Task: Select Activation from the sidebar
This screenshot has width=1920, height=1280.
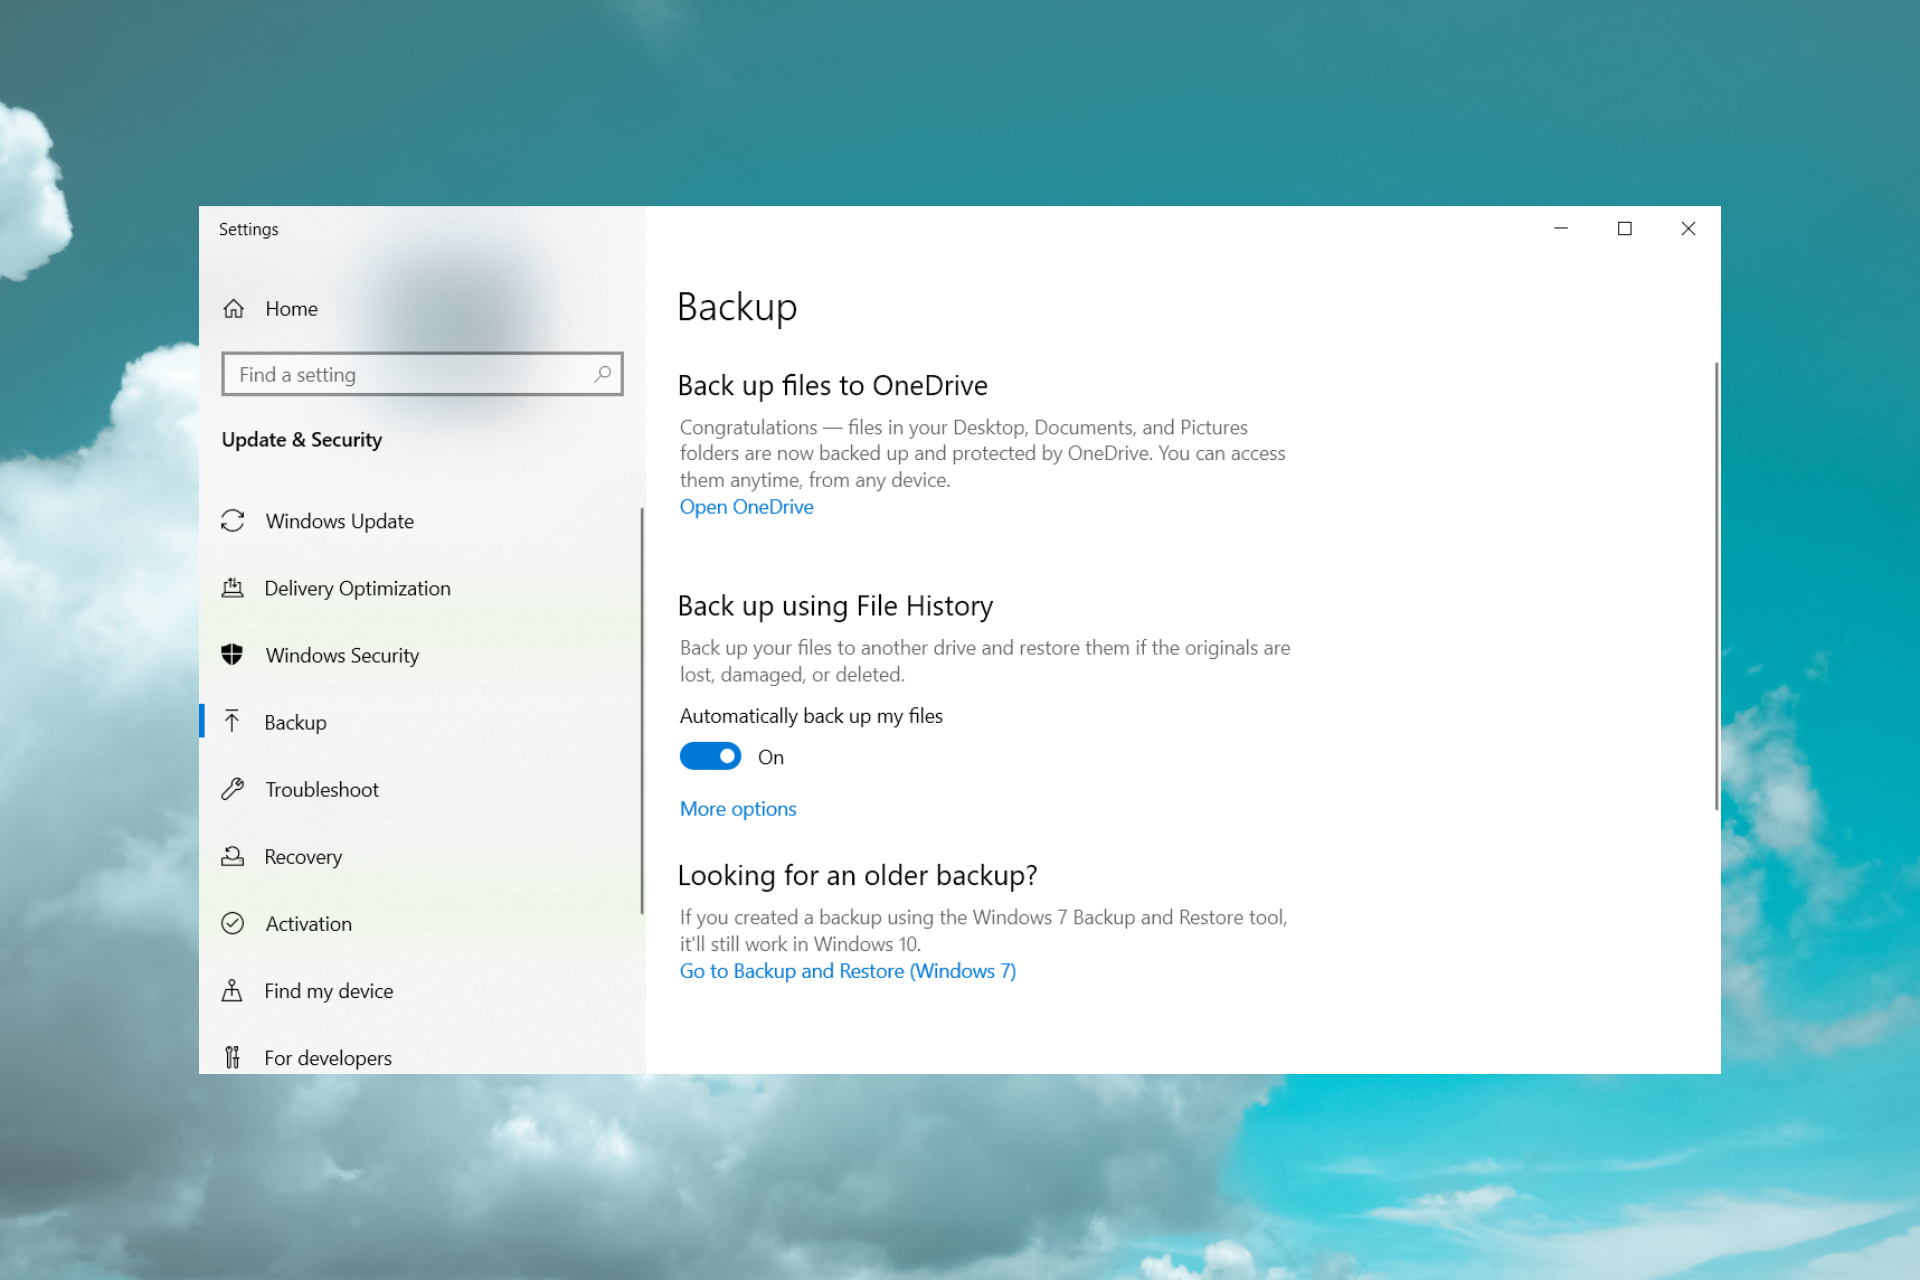Action: point(307,923)
